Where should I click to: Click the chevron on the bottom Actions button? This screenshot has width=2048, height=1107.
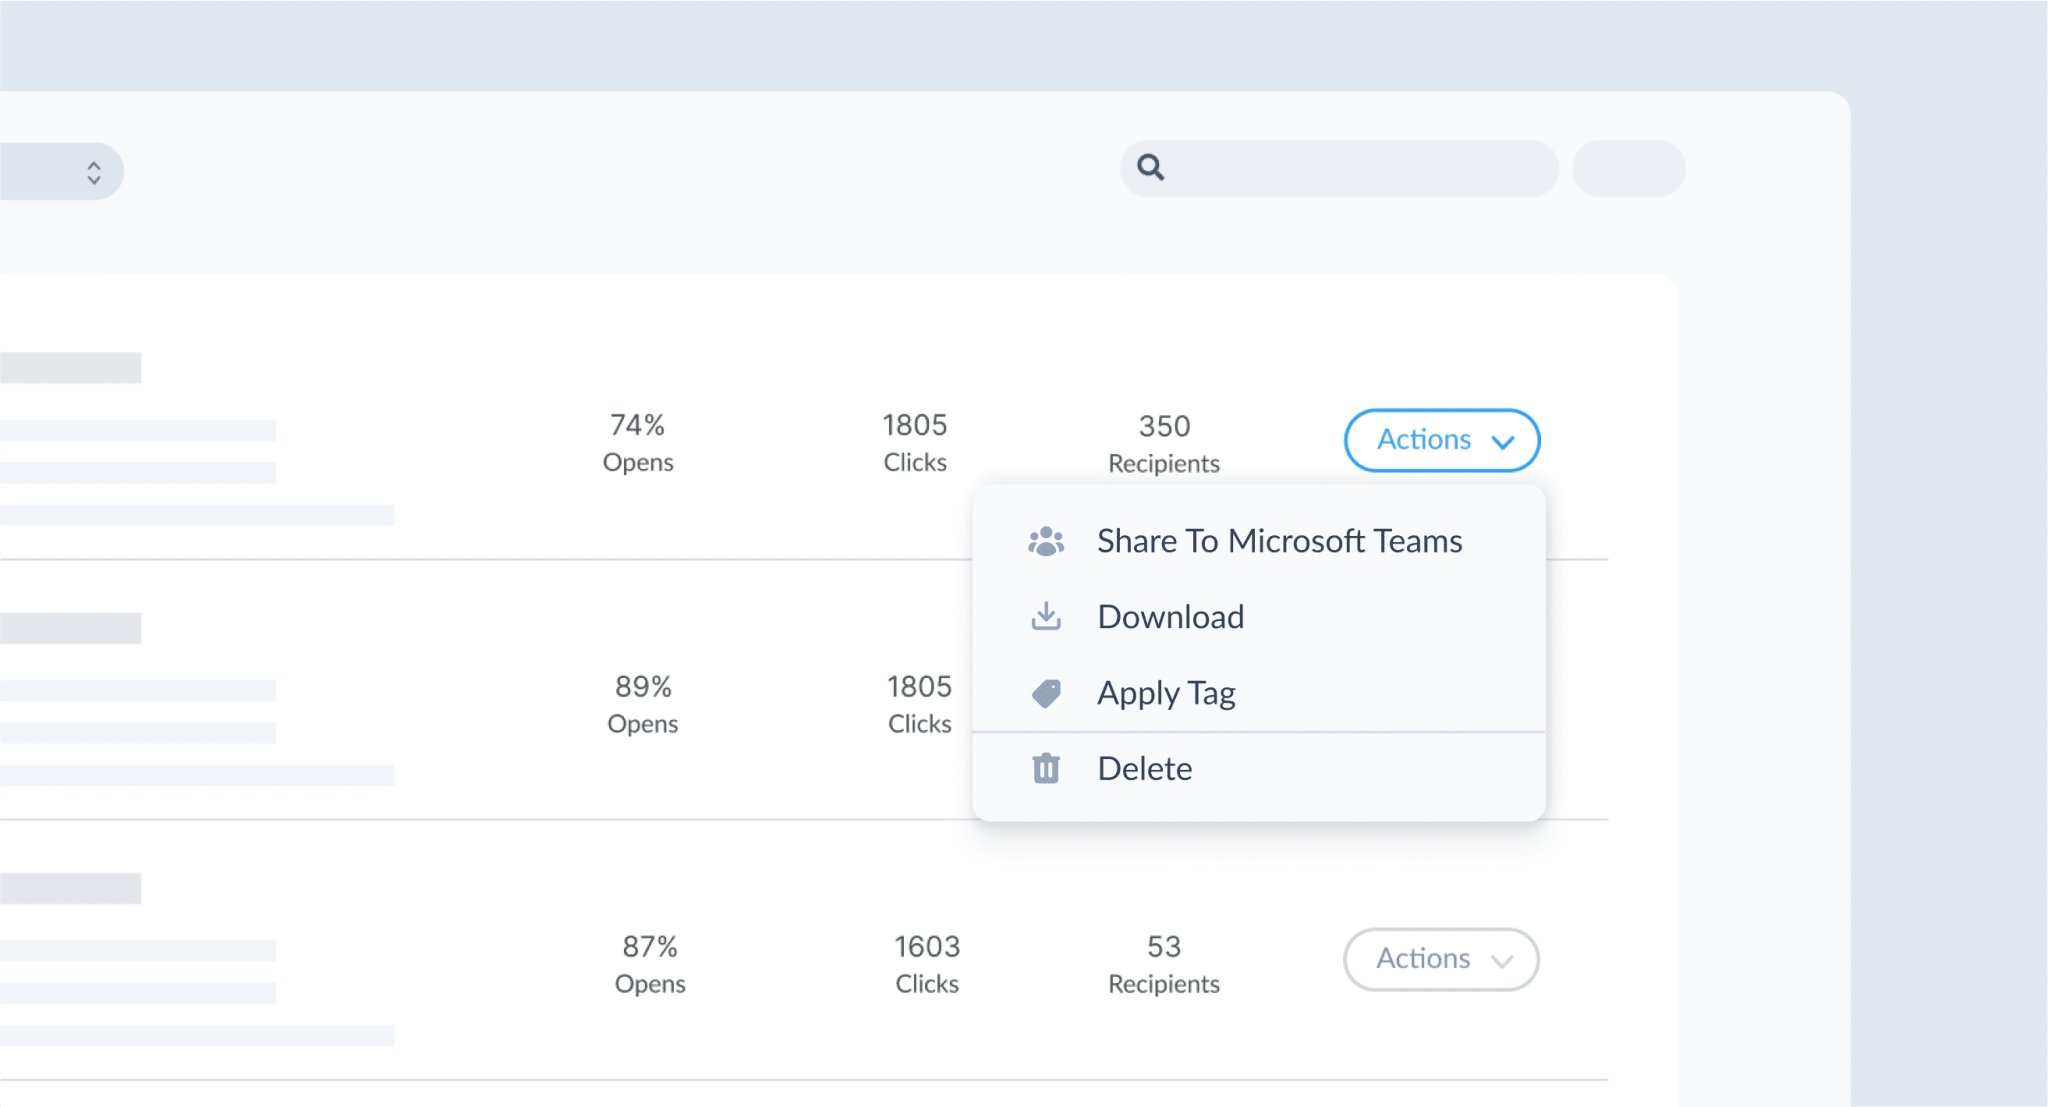pos(1501,961)
